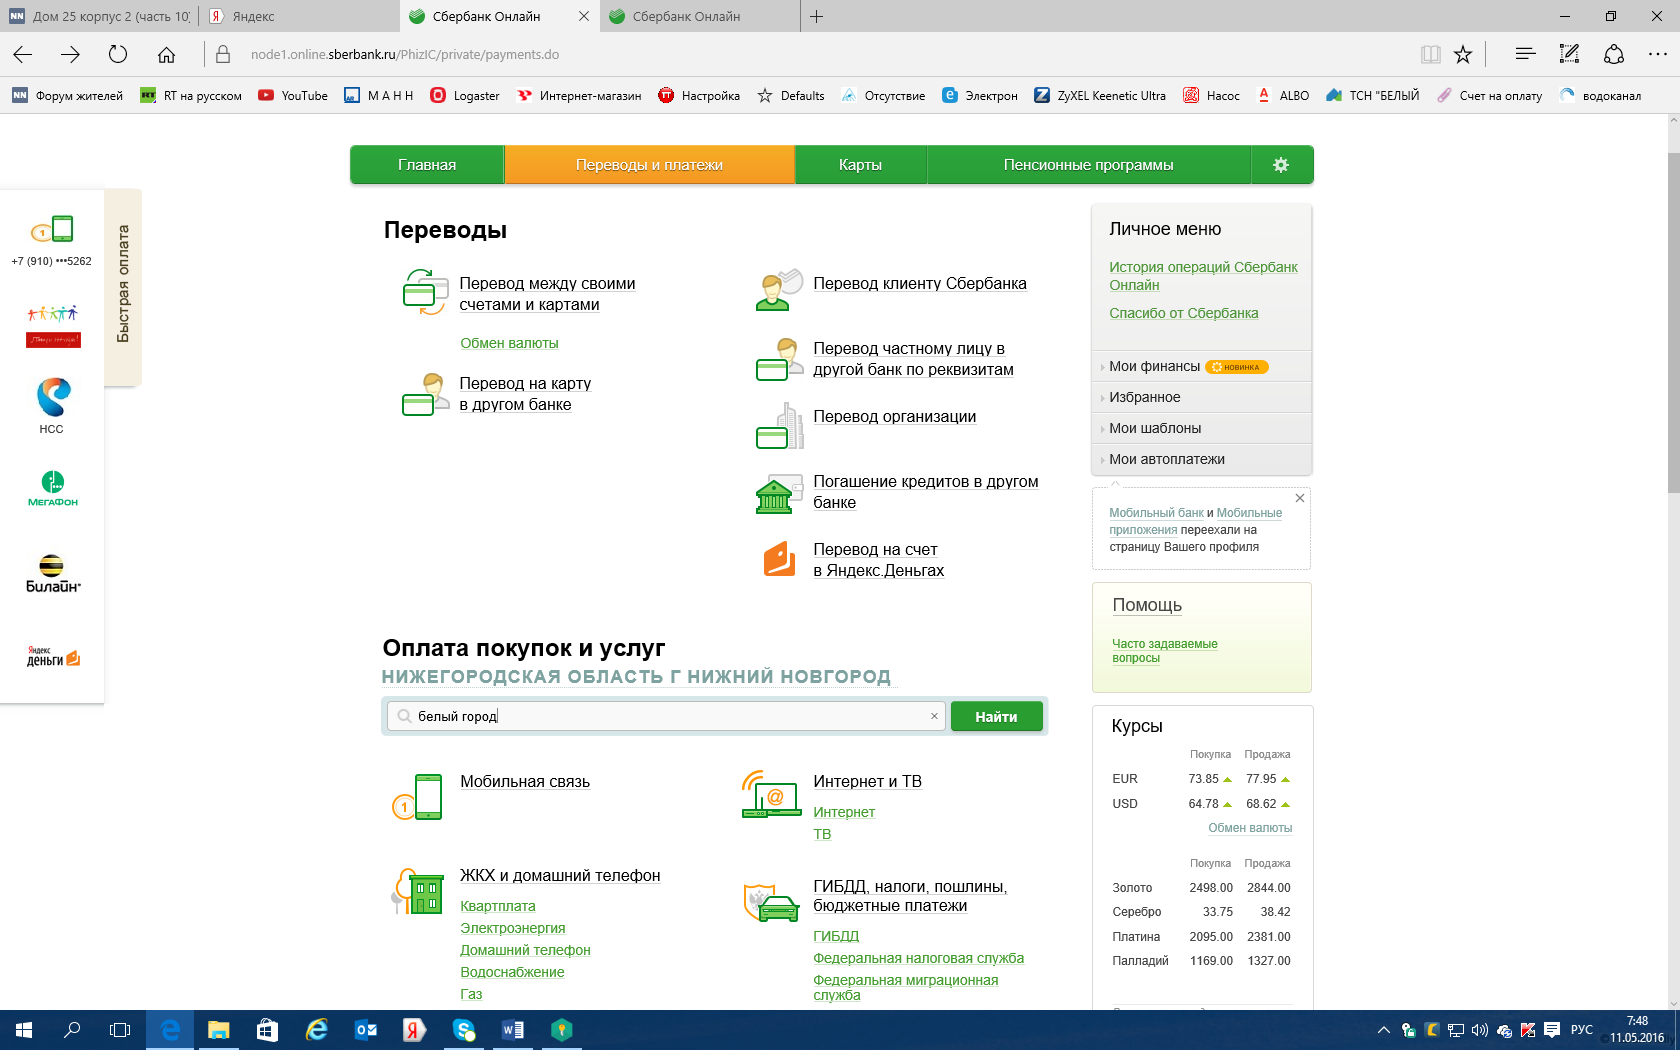Screen dimensions: 1680x1050
Task: Open reading view book icon
Action: [x=1431, y=54]
